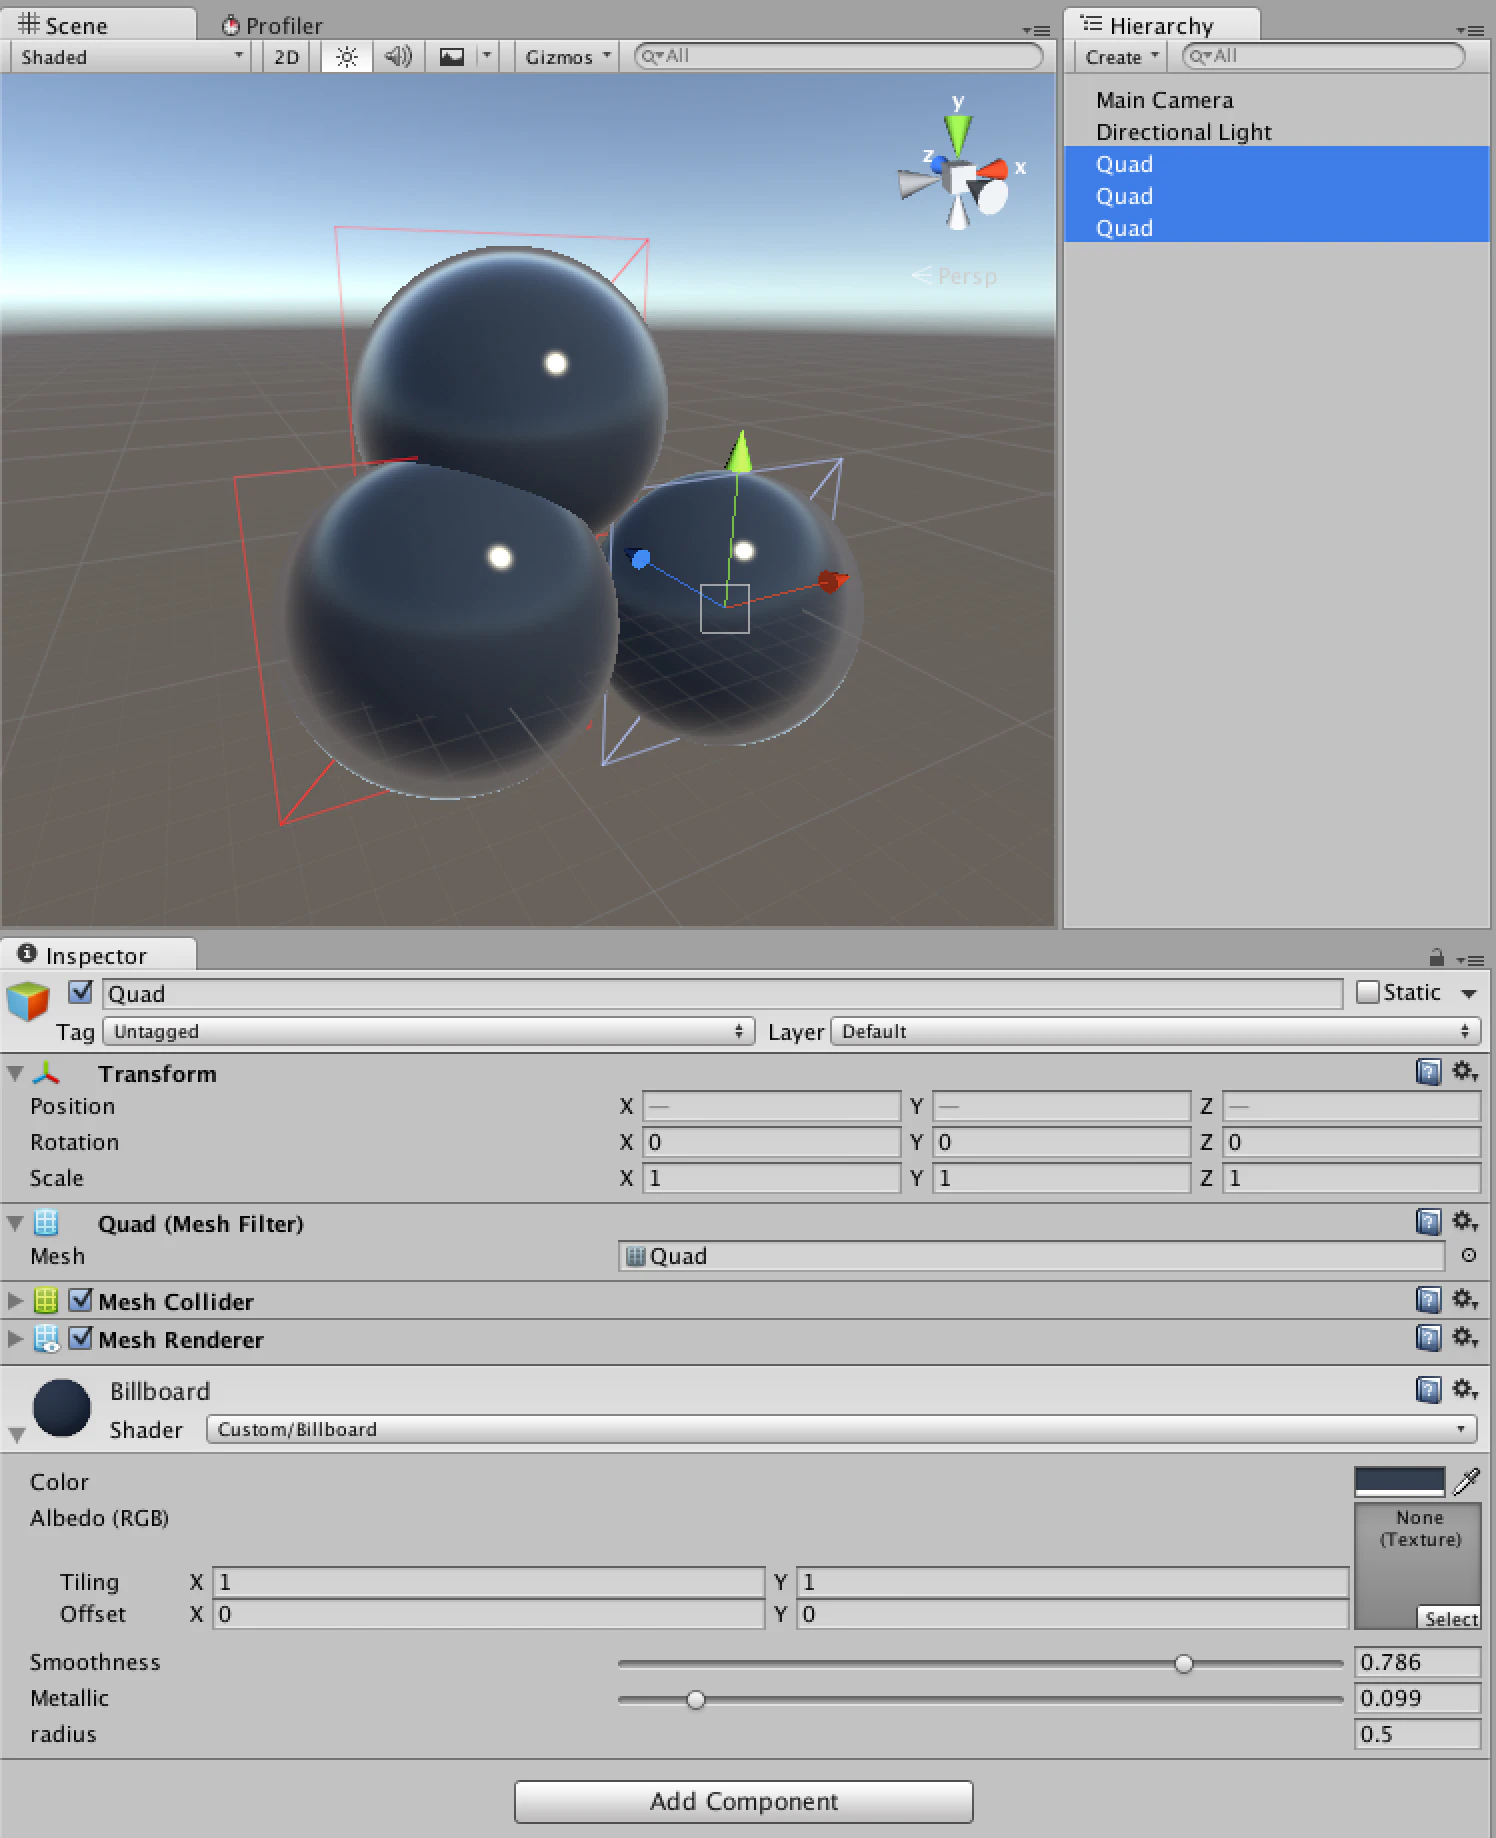1496x1838 pixels.
Task: Select the Hierarchy tab
Action: click(1161, 25)
